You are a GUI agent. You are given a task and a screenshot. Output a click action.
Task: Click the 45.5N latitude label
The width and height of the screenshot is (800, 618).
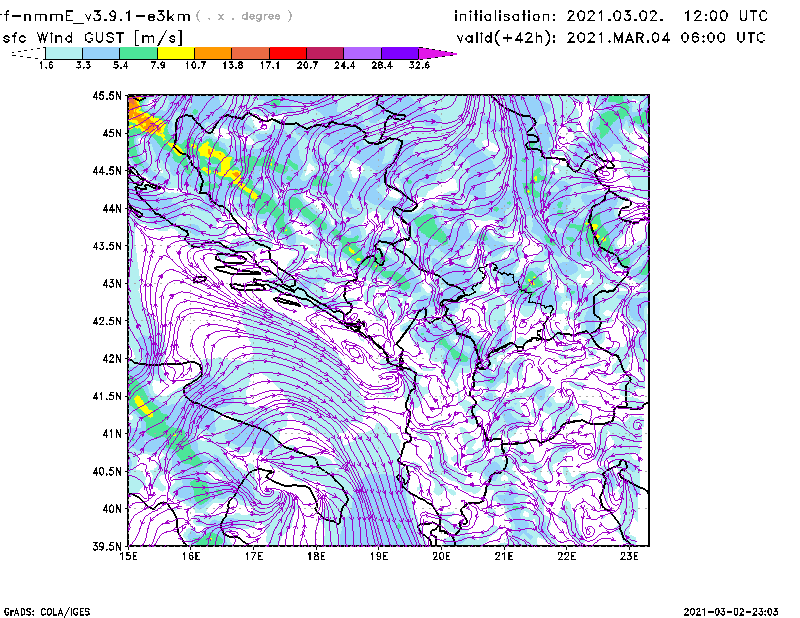[107, 95]
